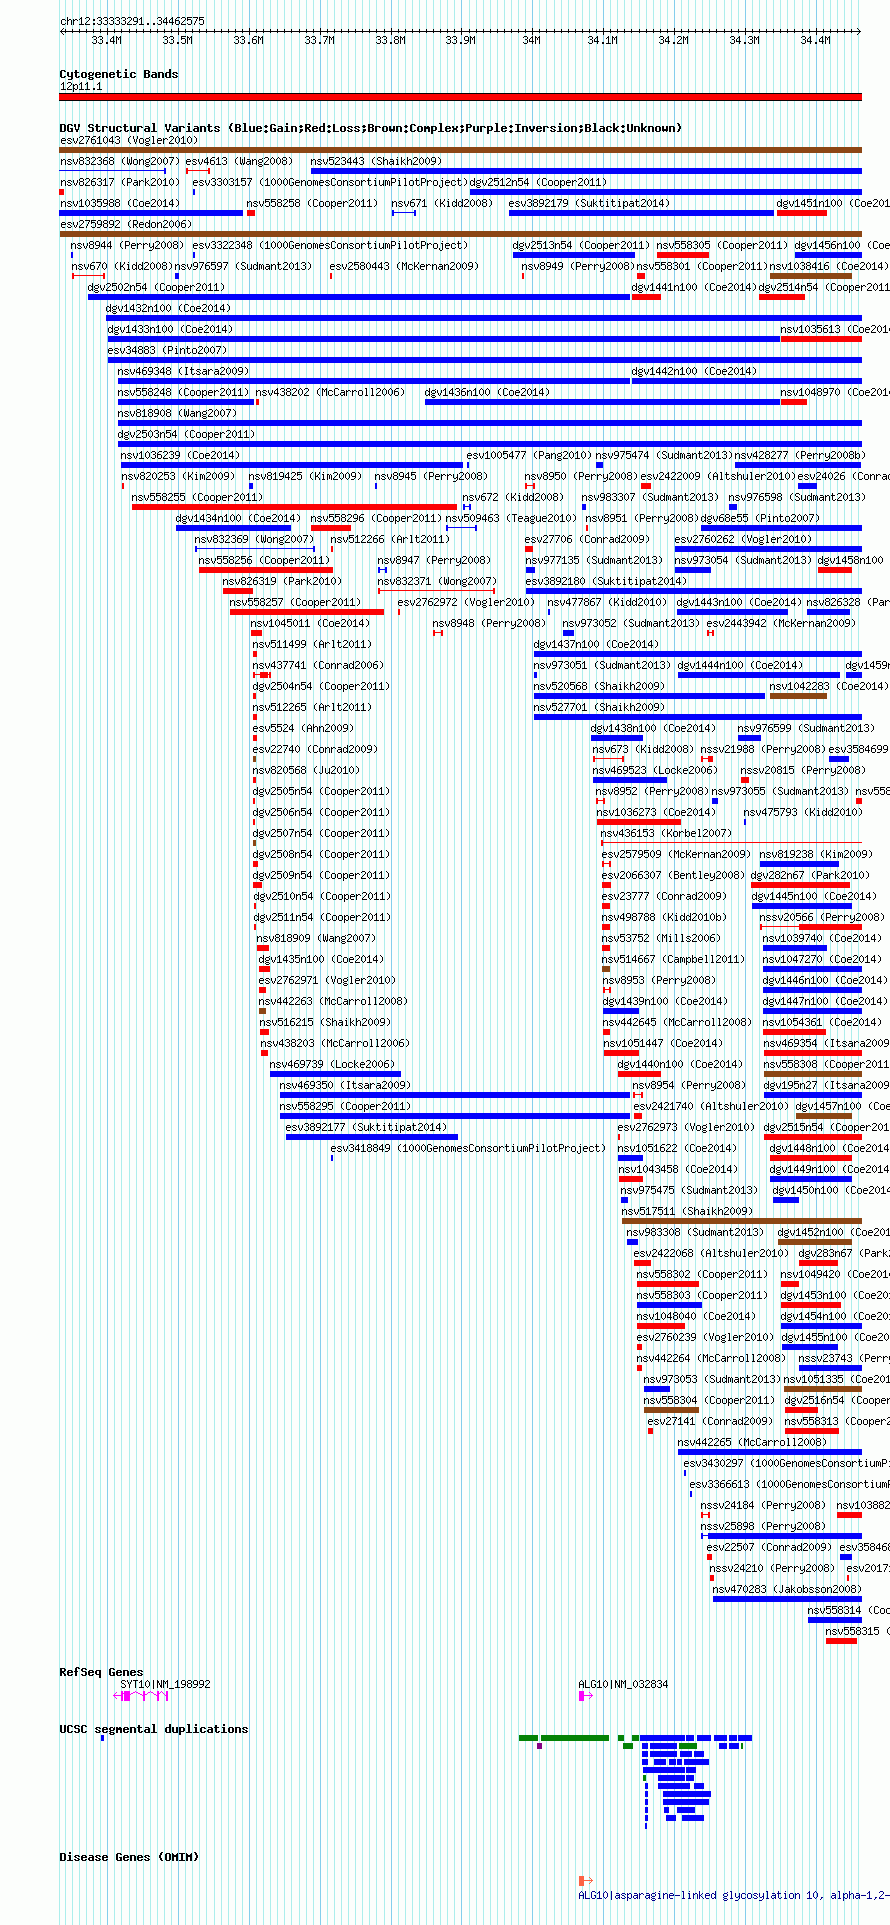Image resolution: width=890 pixels, height=1925 pixels.
Task: Select variant esv2066307 (Bentley2008)
Action: [x=606, y=885]
